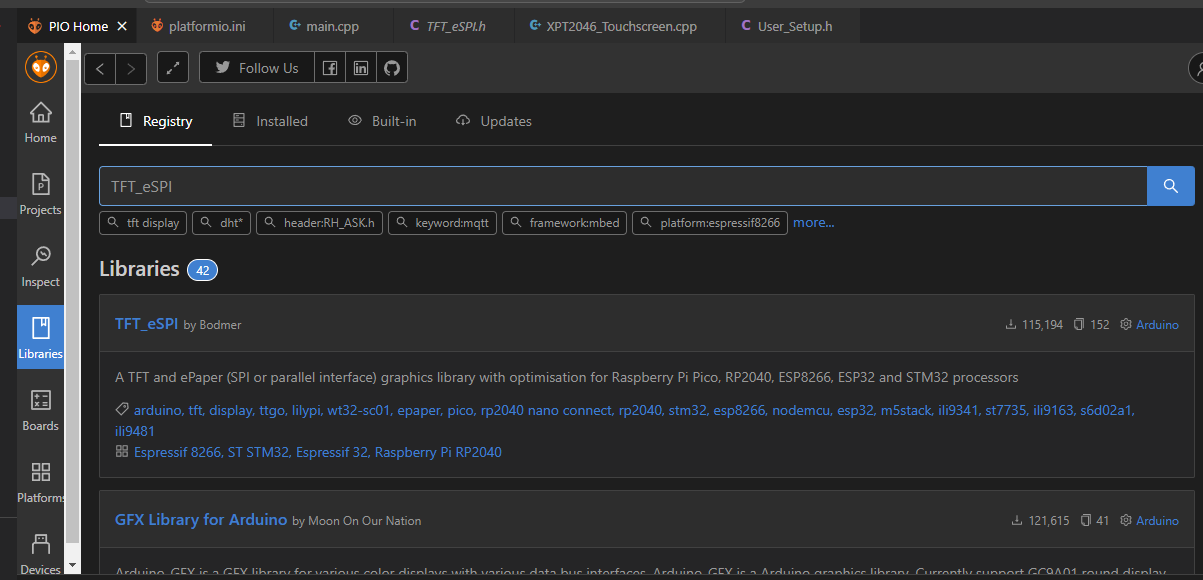The image size is (1203, 580).
Task: Click the 'arduino' tag link
Action: [158, 410]
